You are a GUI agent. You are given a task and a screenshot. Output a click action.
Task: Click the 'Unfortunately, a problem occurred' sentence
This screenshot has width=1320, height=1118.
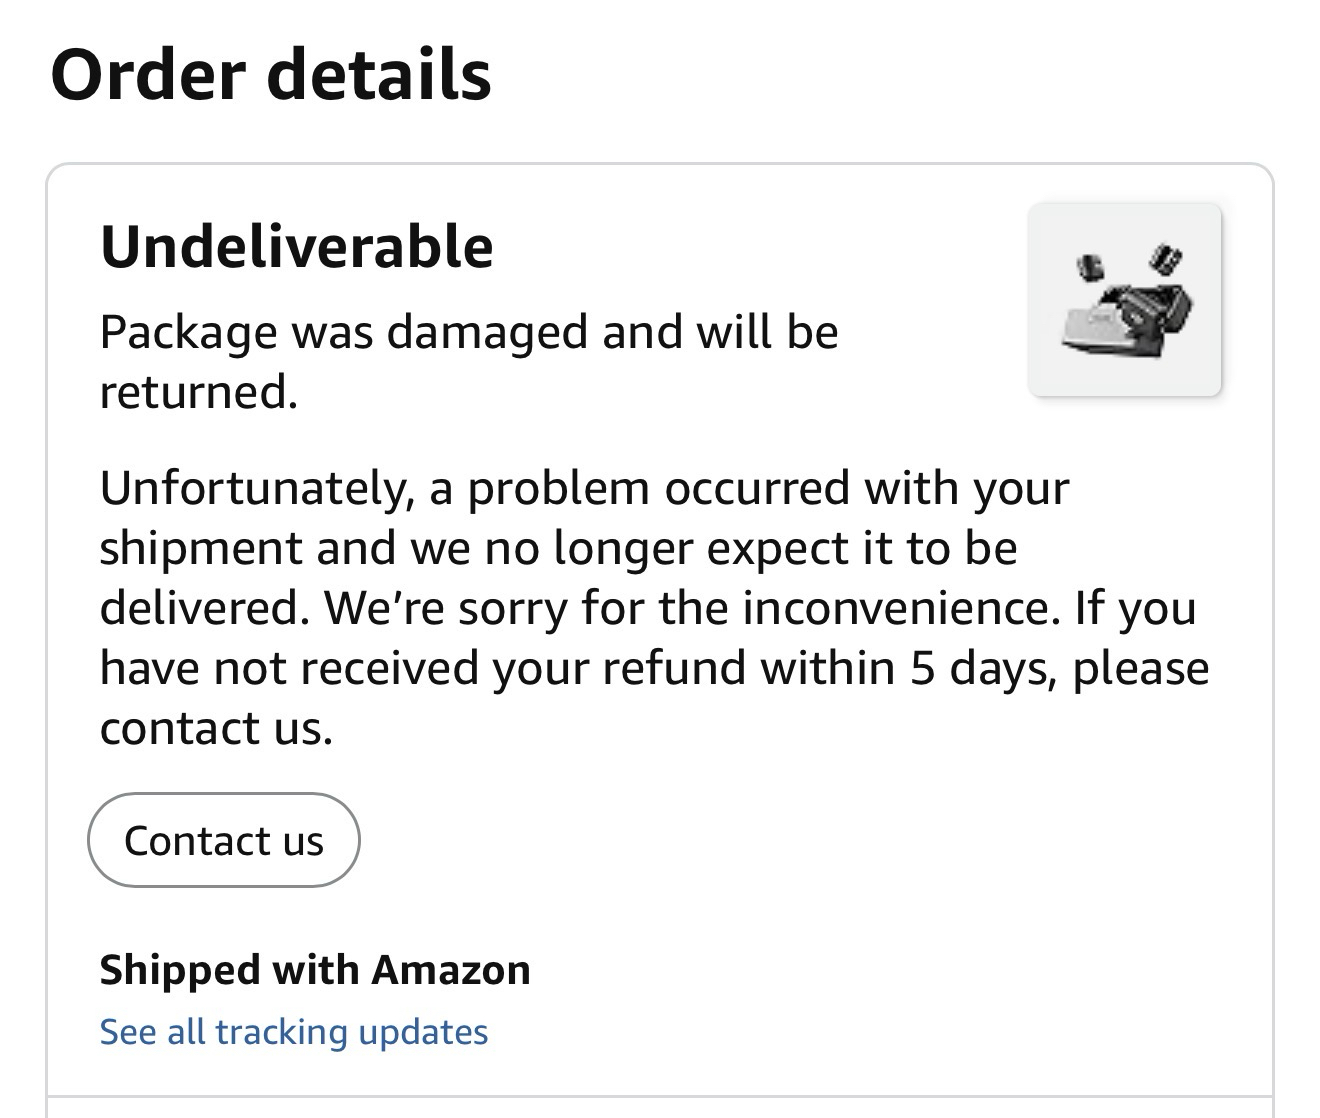[584, 489]
